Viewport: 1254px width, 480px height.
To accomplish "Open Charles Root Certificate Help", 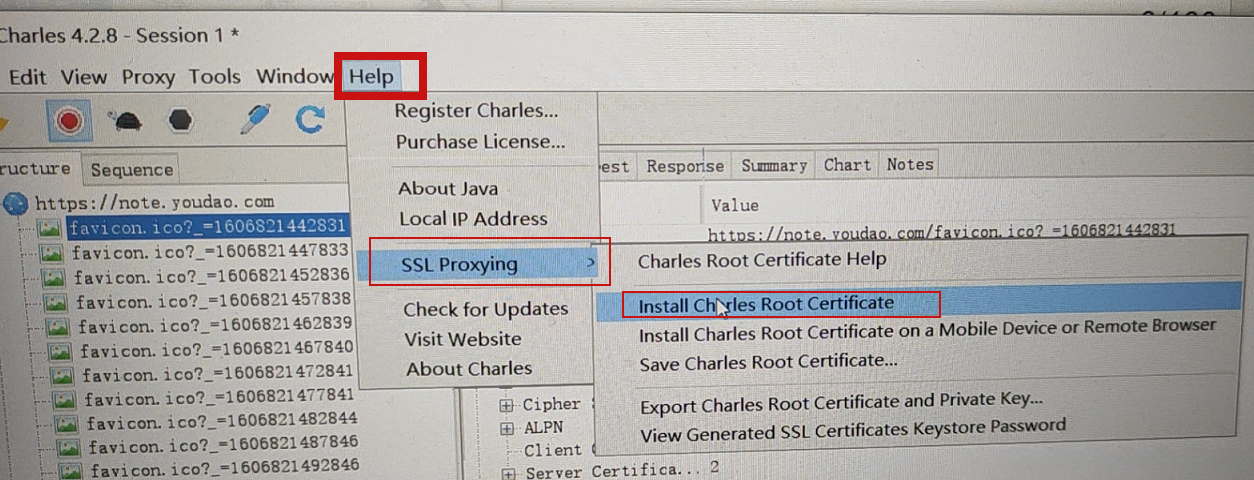I will click(x=762, y=260).
